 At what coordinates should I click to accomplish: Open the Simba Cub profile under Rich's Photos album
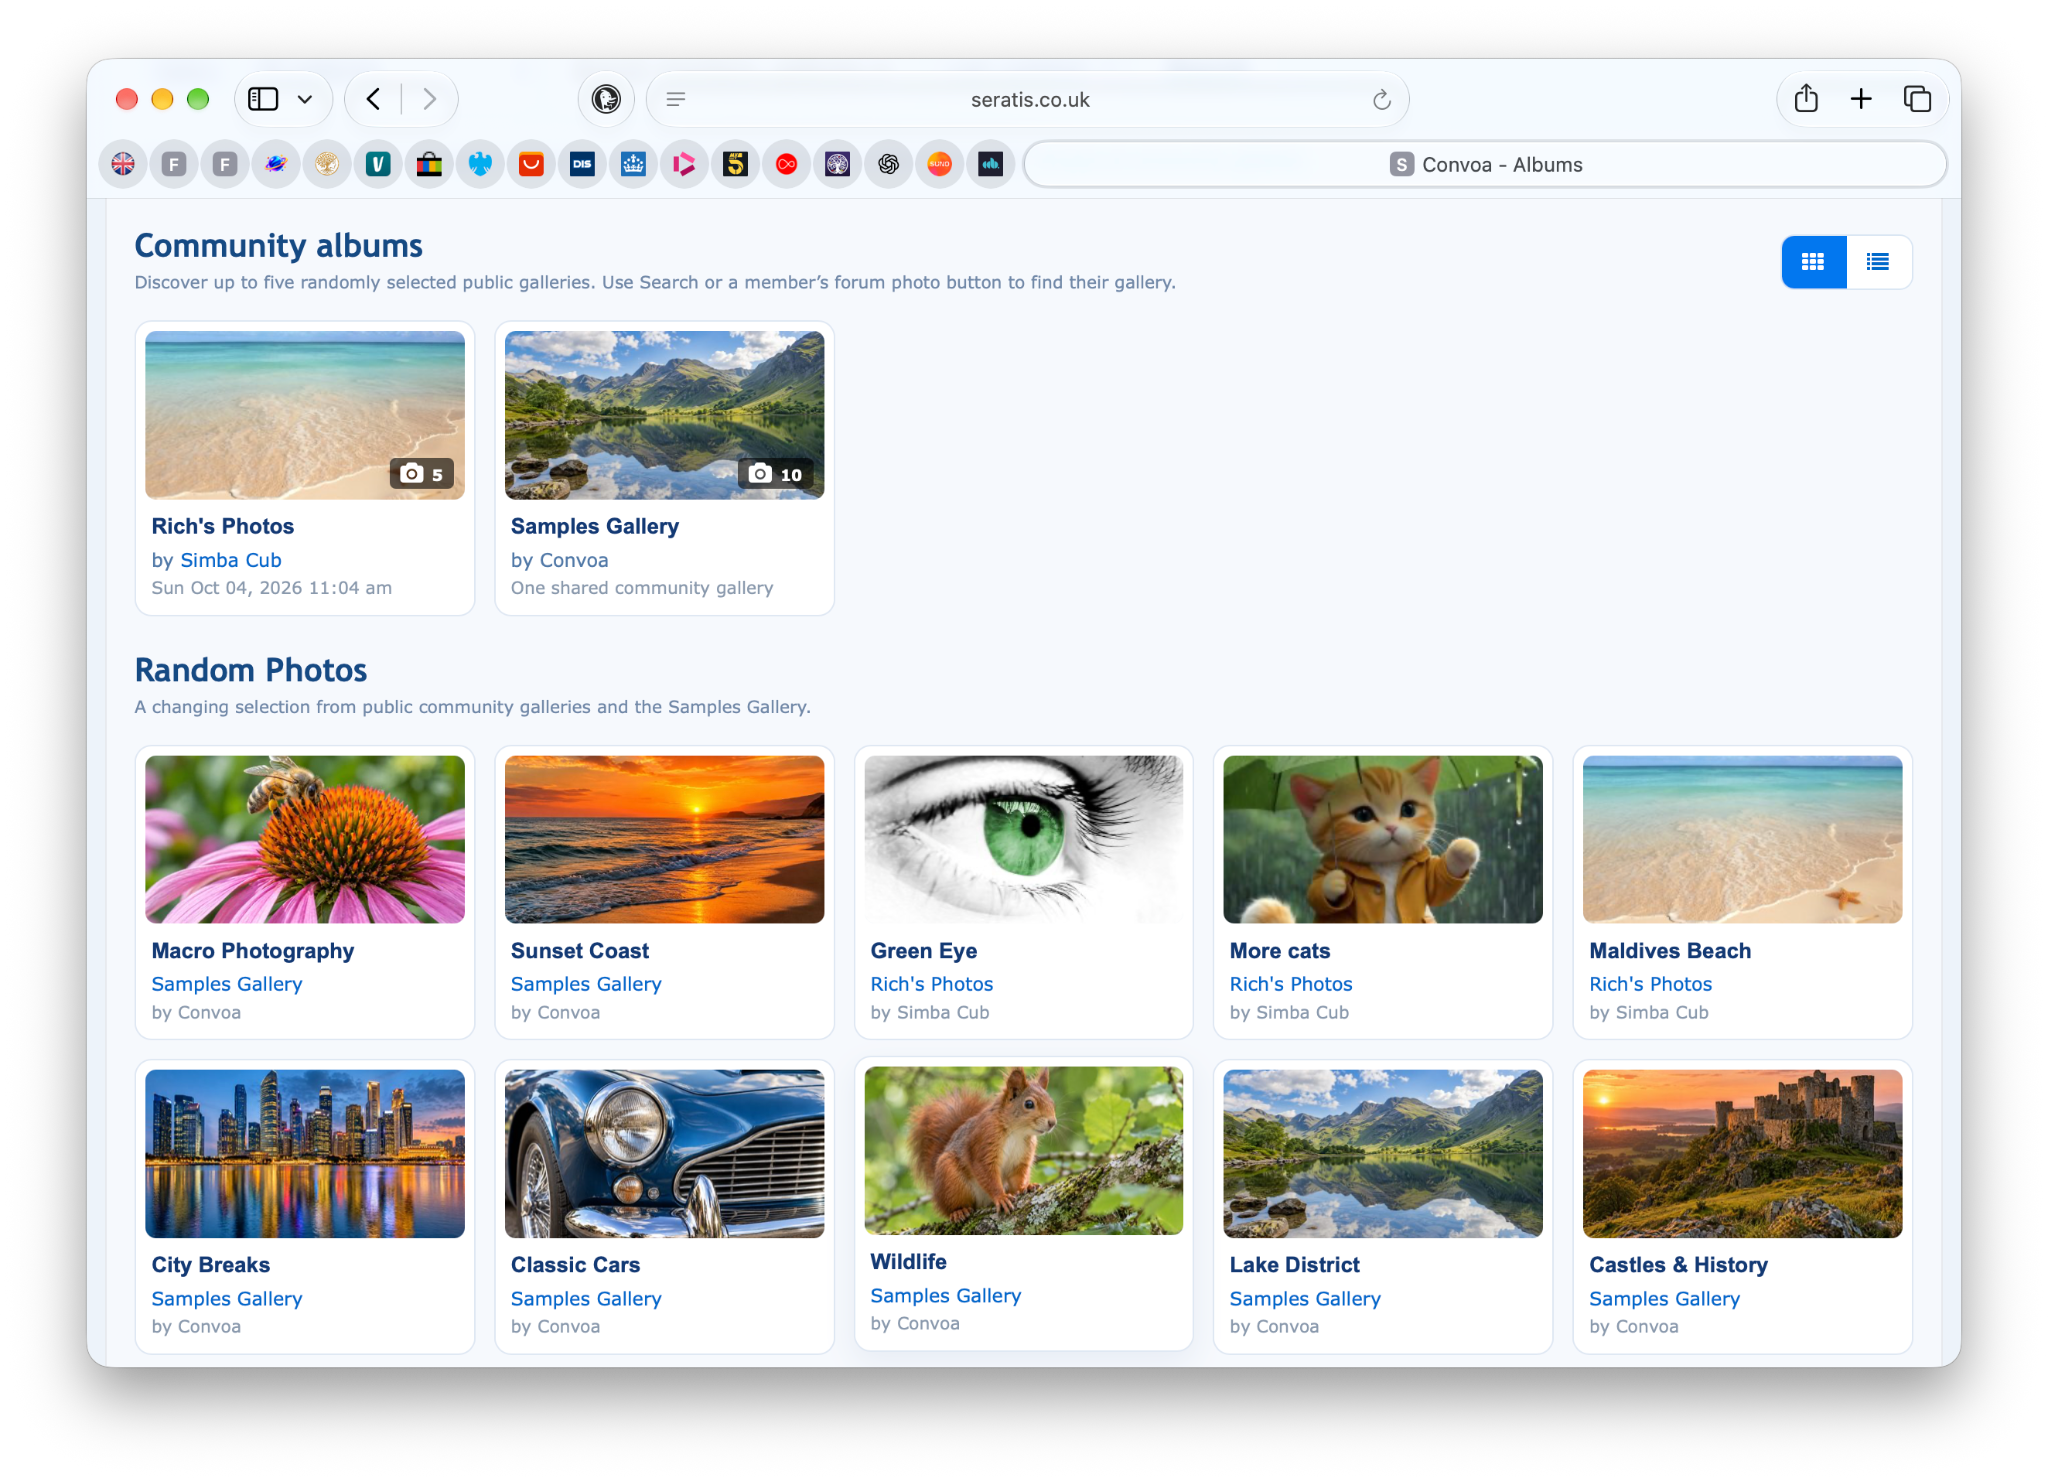tap(231, 560)
